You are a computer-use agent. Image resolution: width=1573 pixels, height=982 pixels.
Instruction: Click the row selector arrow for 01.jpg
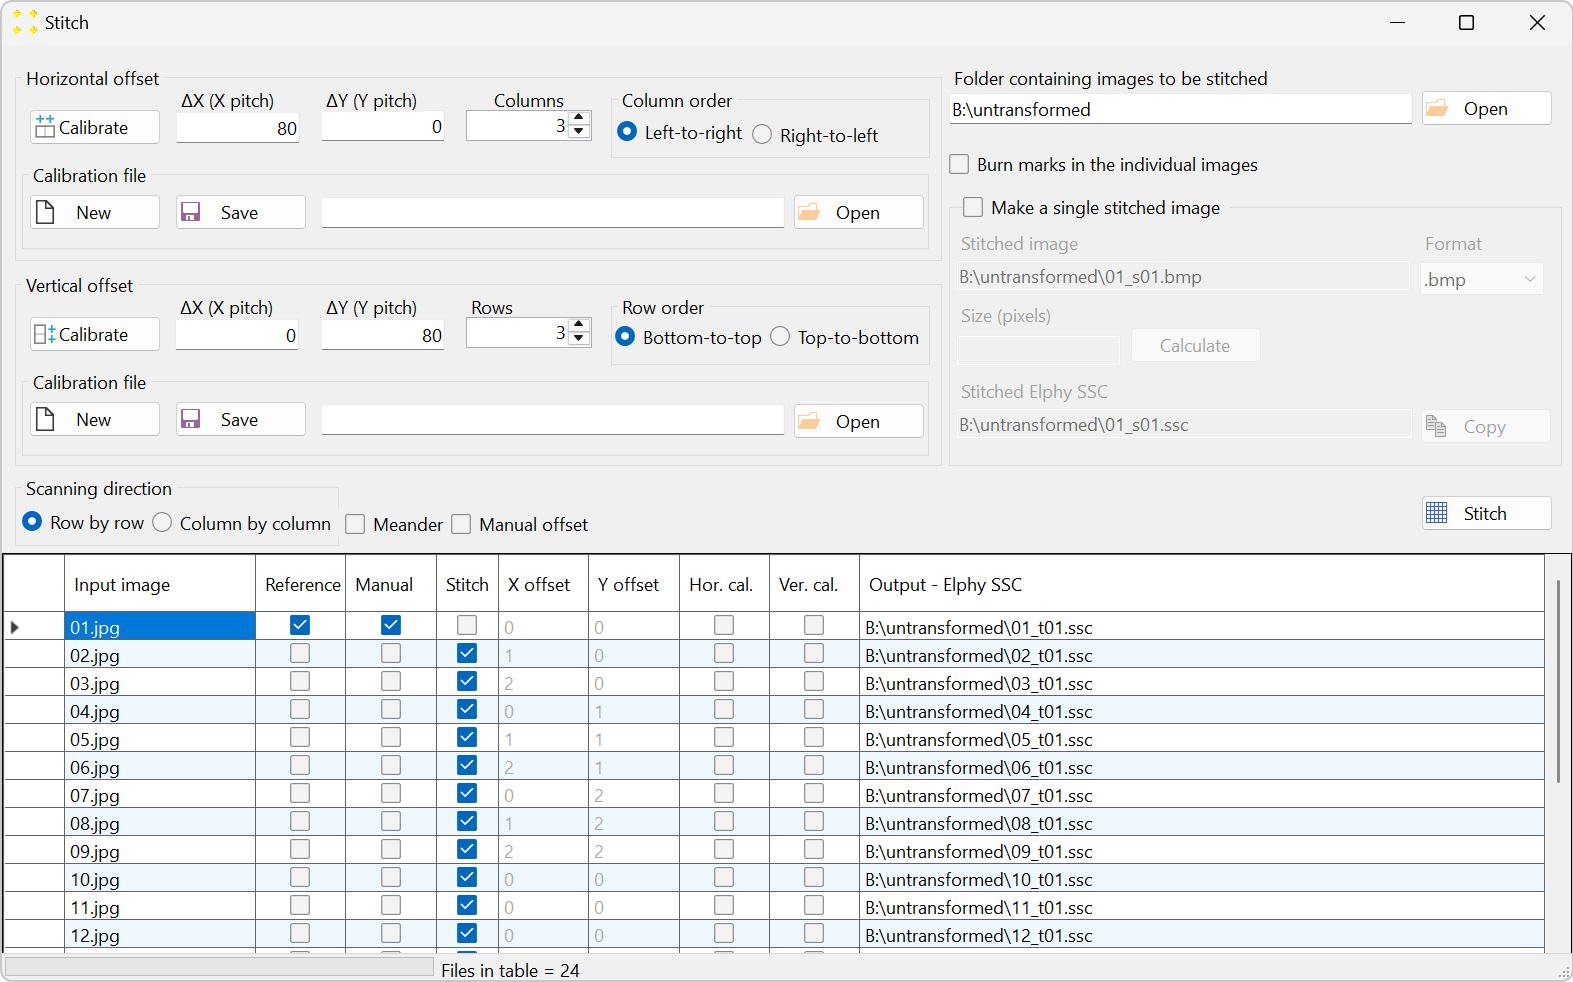pos(15,627)
